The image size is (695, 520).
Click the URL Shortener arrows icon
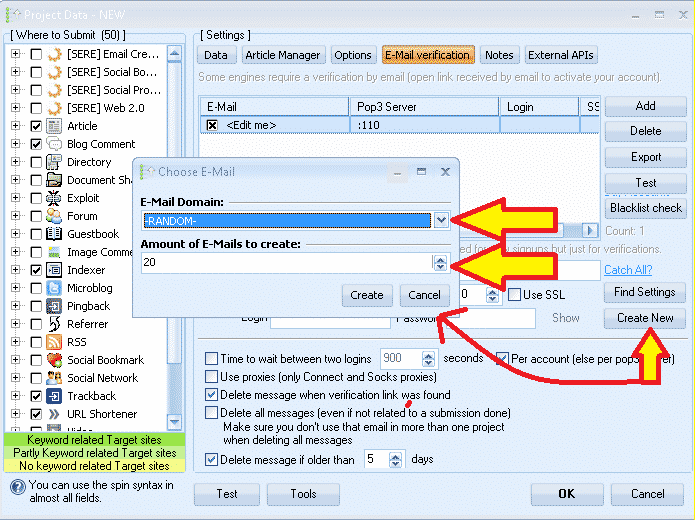[54, 414]
